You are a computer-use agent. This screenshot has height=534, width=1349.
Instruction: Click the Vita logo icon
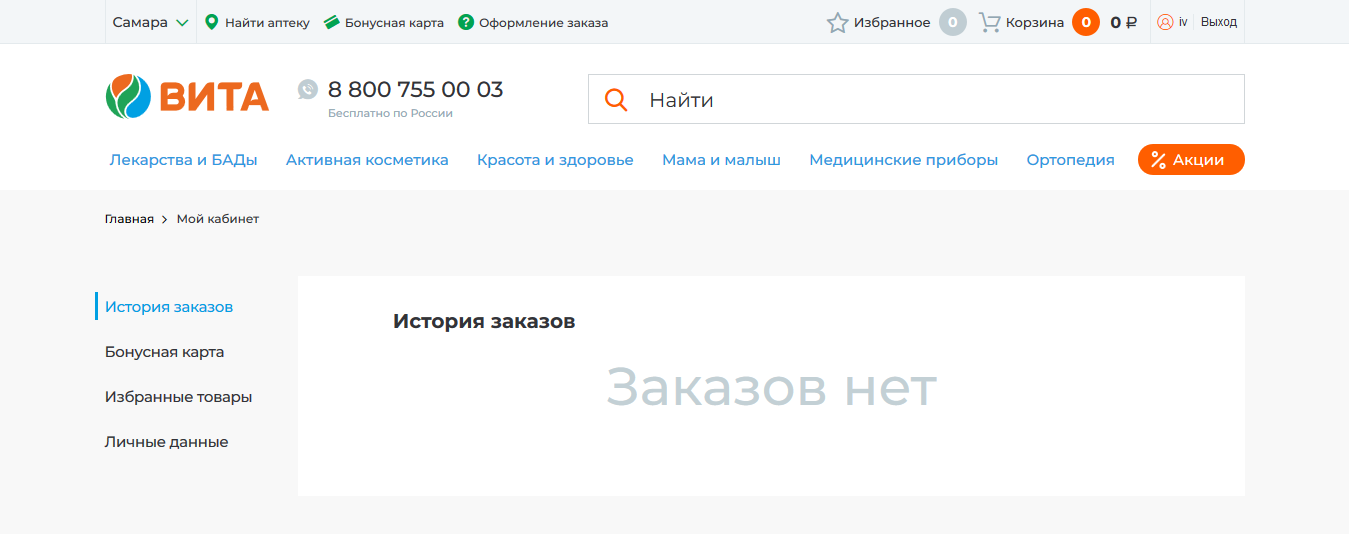pos(128,96)
